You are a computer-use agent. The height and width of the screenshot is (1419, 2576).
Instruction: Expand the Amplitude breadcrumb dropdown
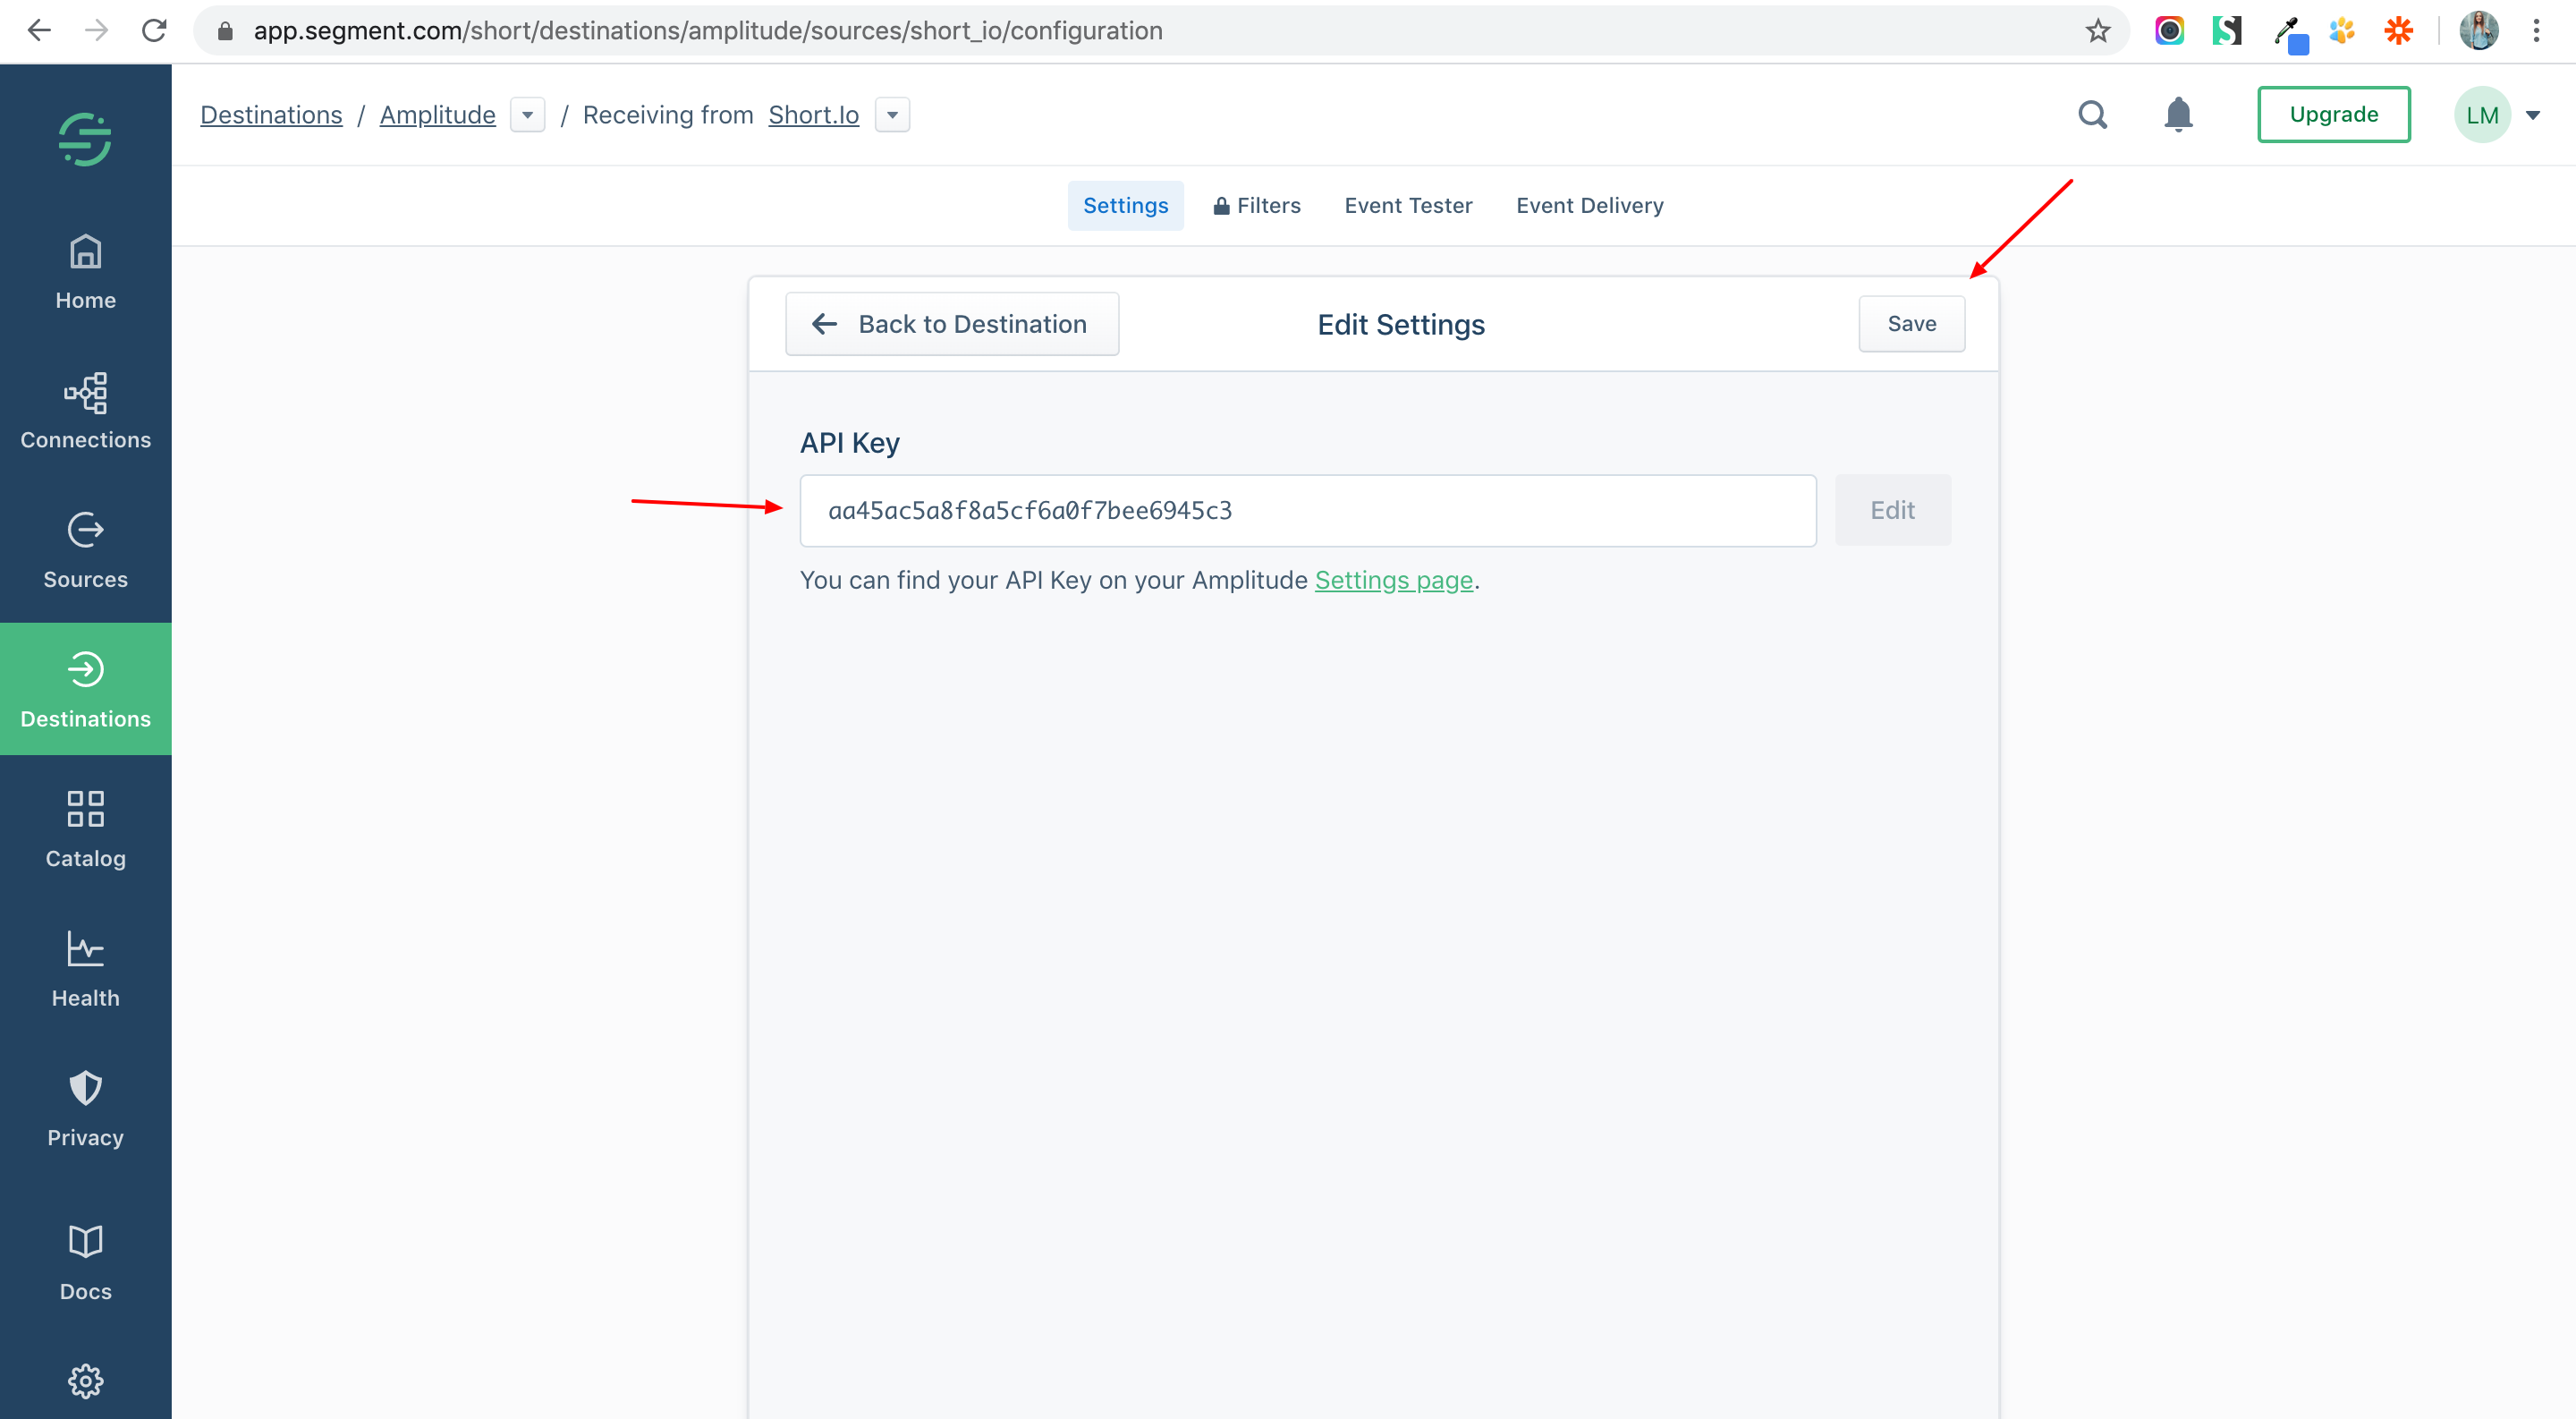pos(527,115)
